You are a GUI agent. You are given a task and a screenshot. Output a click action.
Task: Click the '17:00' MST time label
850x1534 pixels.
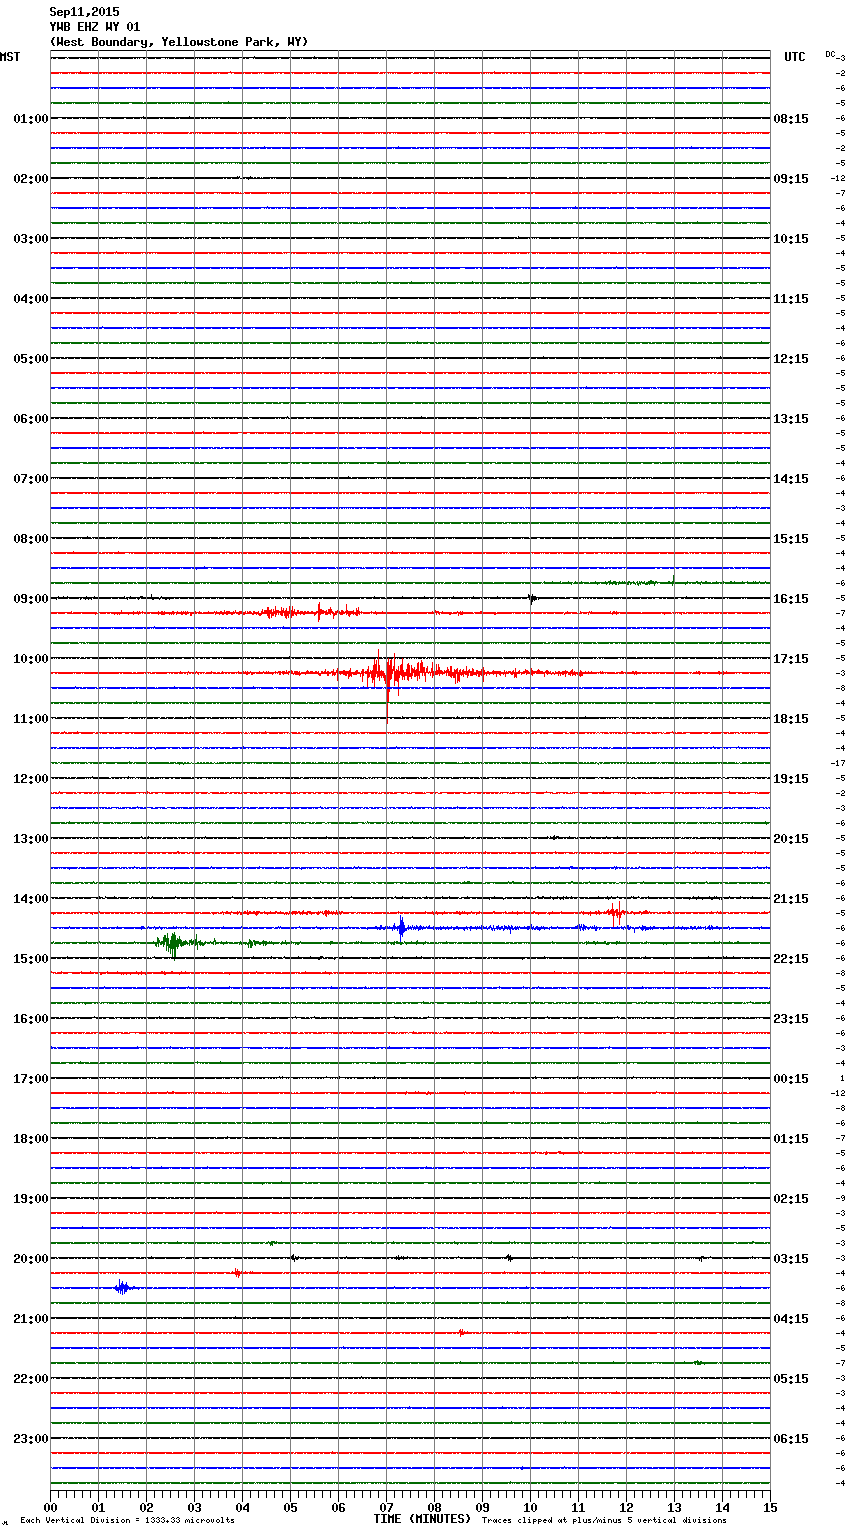point(31,1079)
